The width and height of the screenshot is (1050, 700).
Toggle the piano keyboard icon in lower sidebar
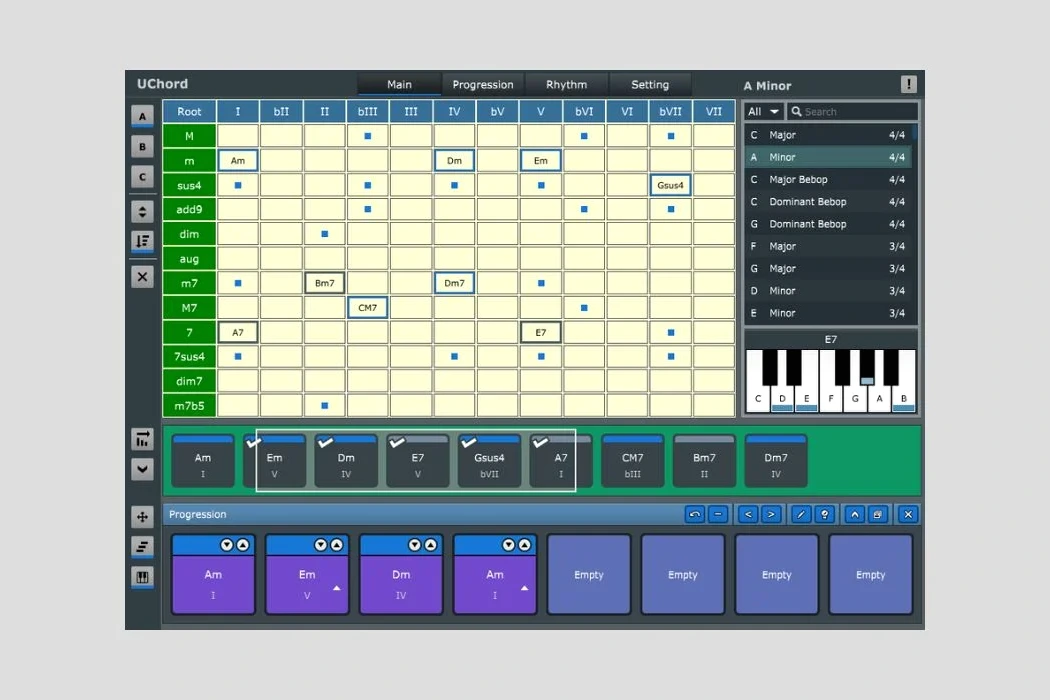pyautogui.click(x=142, y=577)
